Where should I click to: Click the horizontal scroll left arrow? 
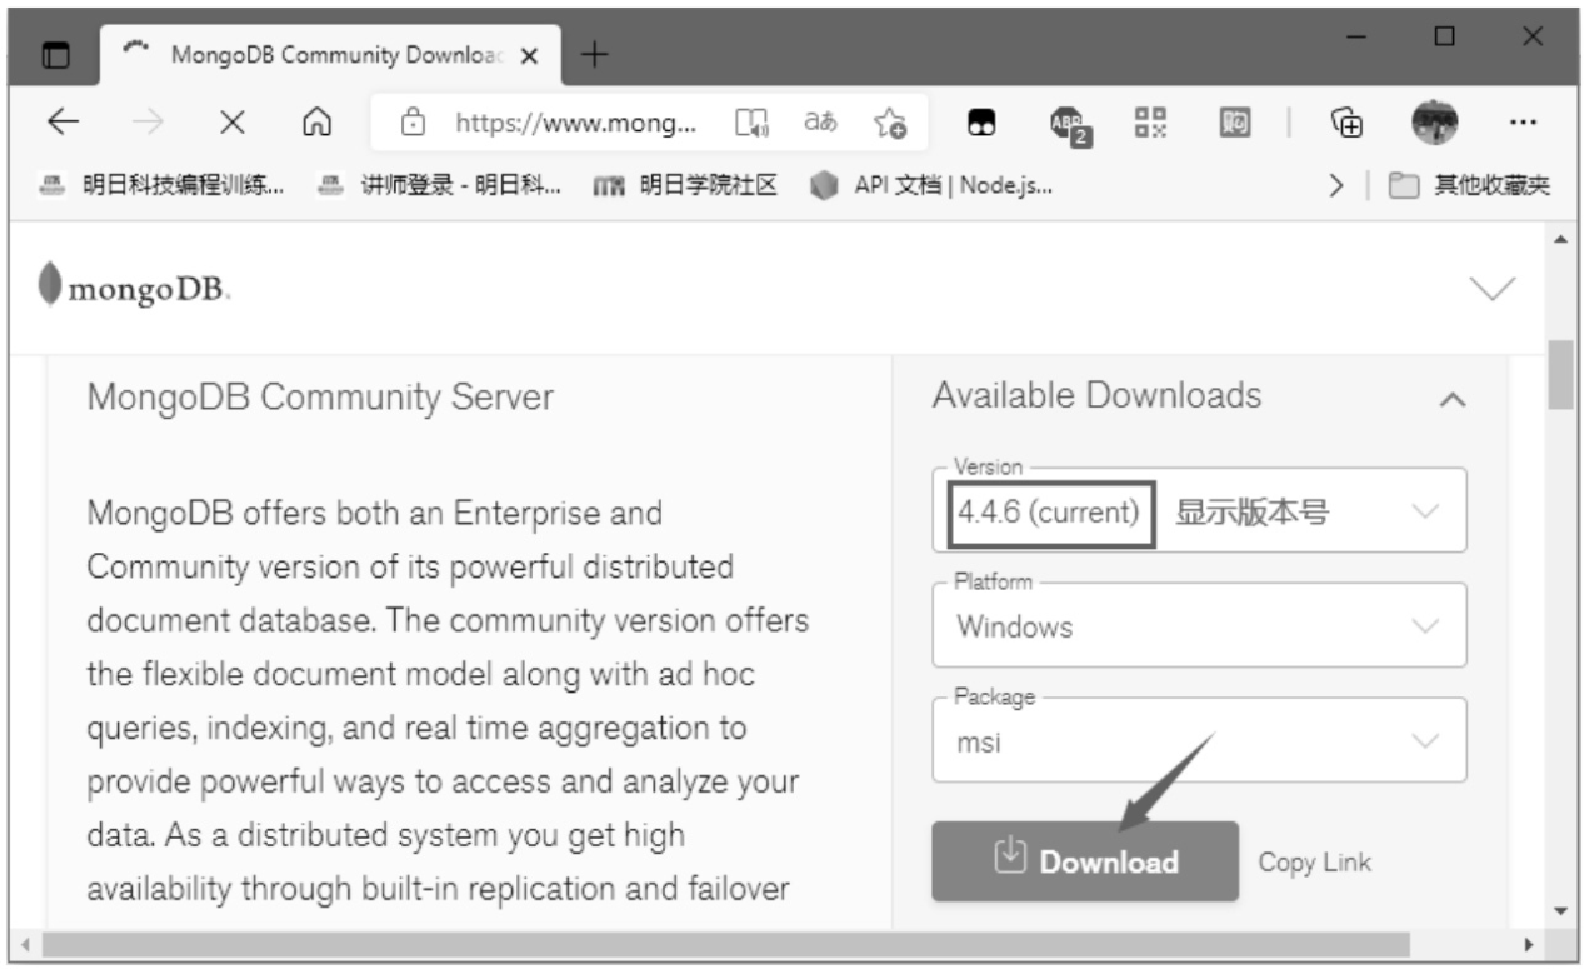coord(25,944)
